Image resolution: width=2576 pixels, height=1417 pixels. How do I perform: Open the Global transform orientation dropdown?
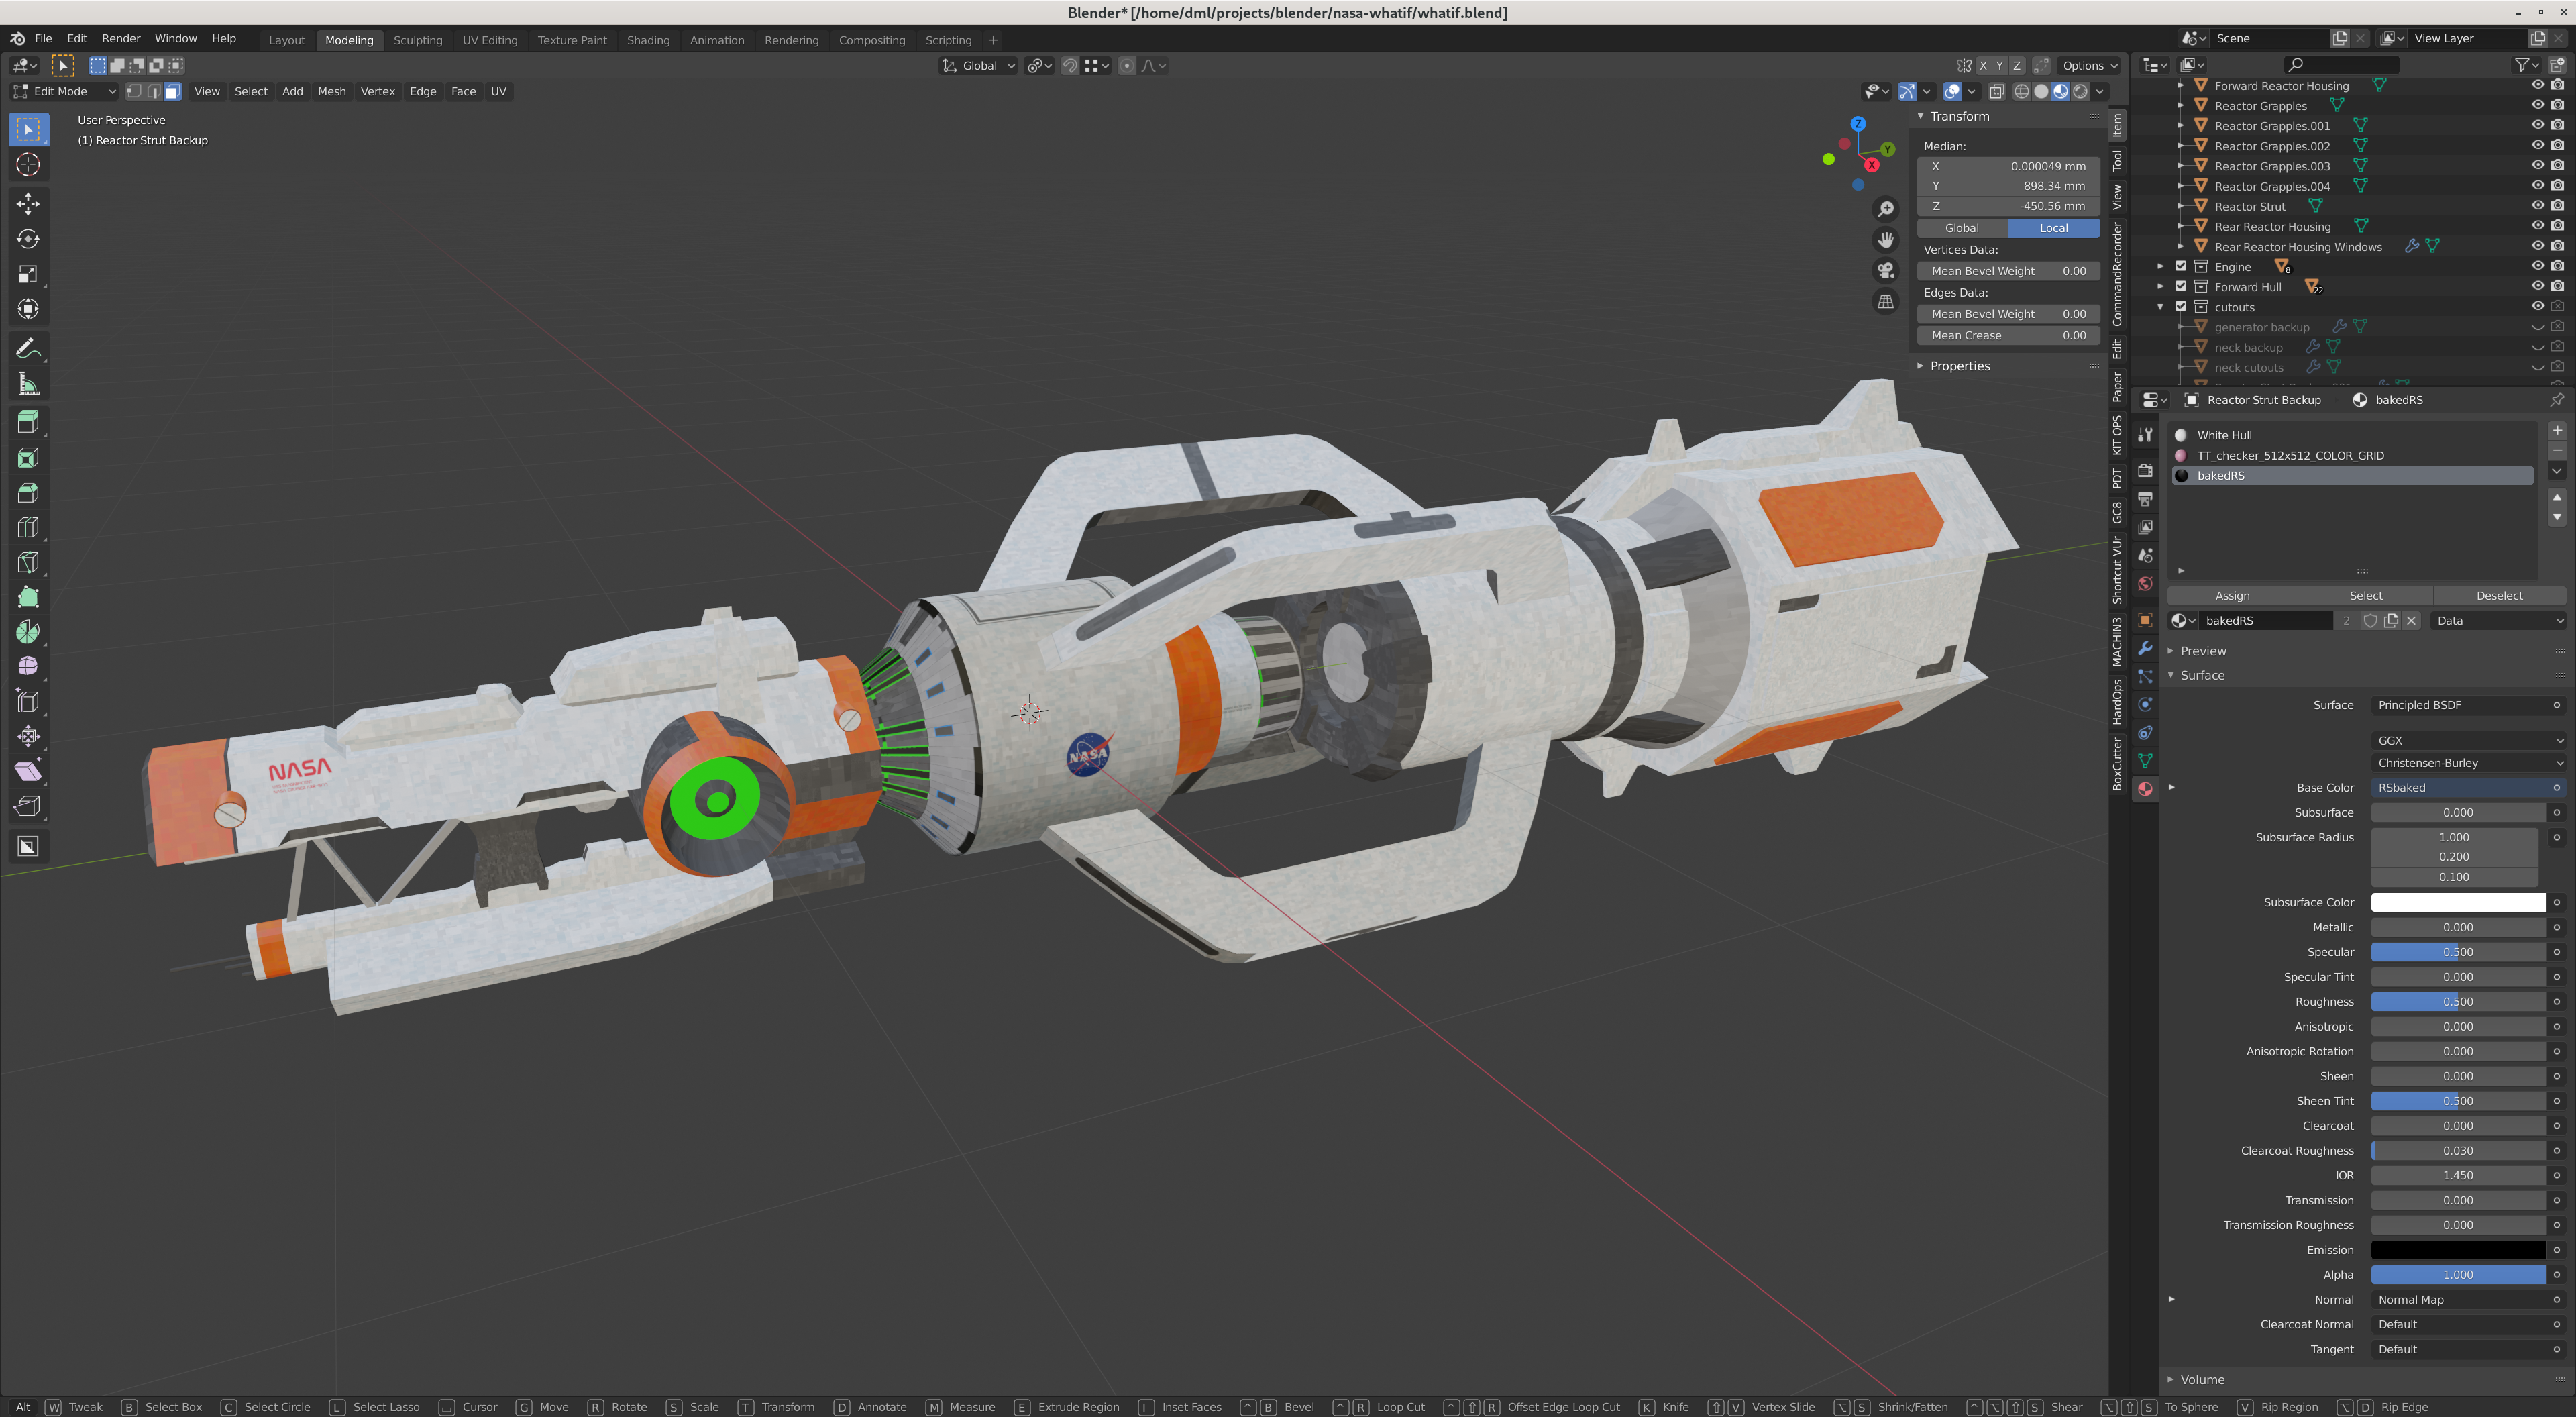pyautogui.click(x=978, y=66)
